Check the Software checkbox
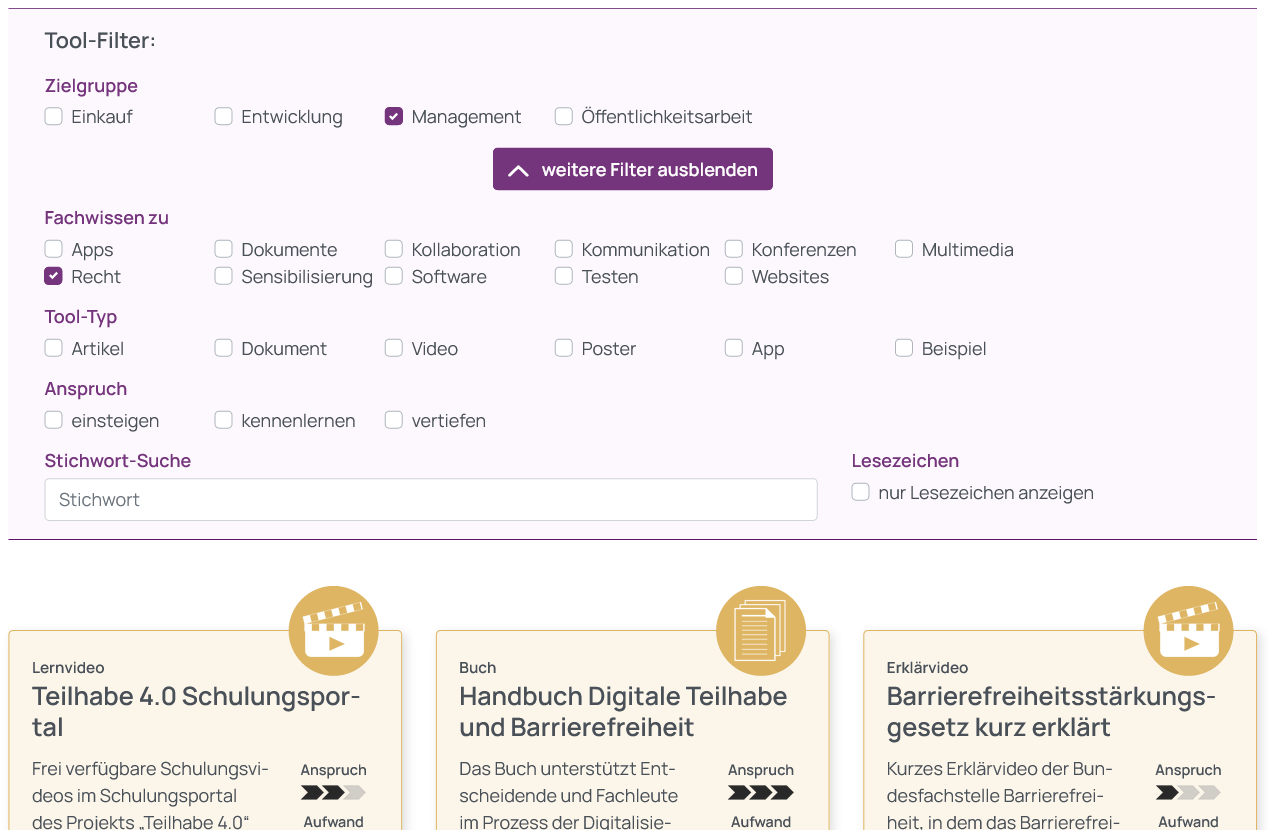1276x834 pixels. point(394,276)
